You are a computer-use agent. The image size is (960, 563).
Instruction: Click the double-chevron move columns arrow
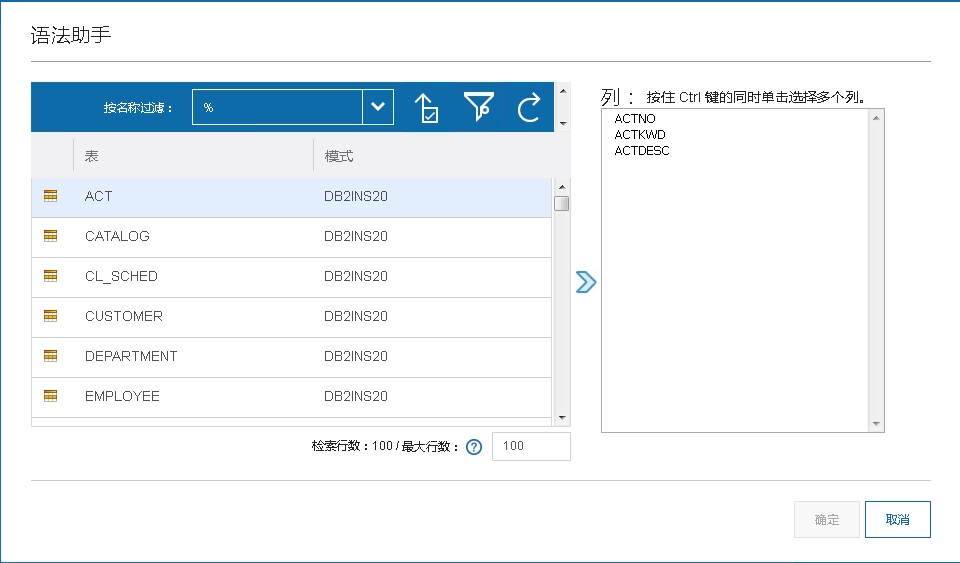tap(586, 282)
